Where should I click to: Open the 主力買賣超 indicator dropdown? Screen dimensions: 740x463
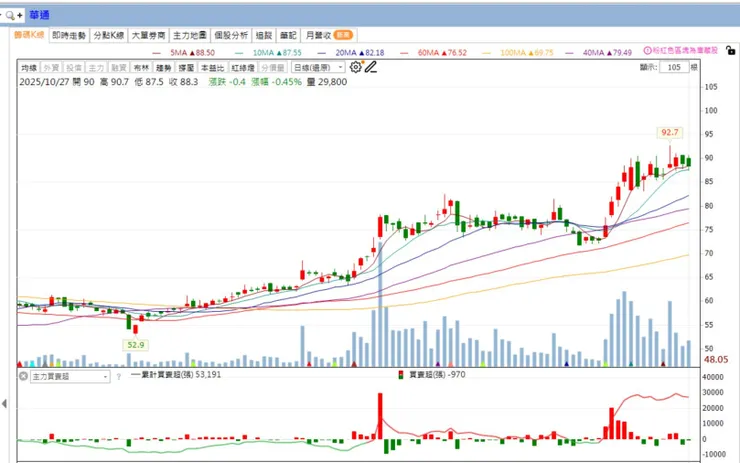click(70, 377)
